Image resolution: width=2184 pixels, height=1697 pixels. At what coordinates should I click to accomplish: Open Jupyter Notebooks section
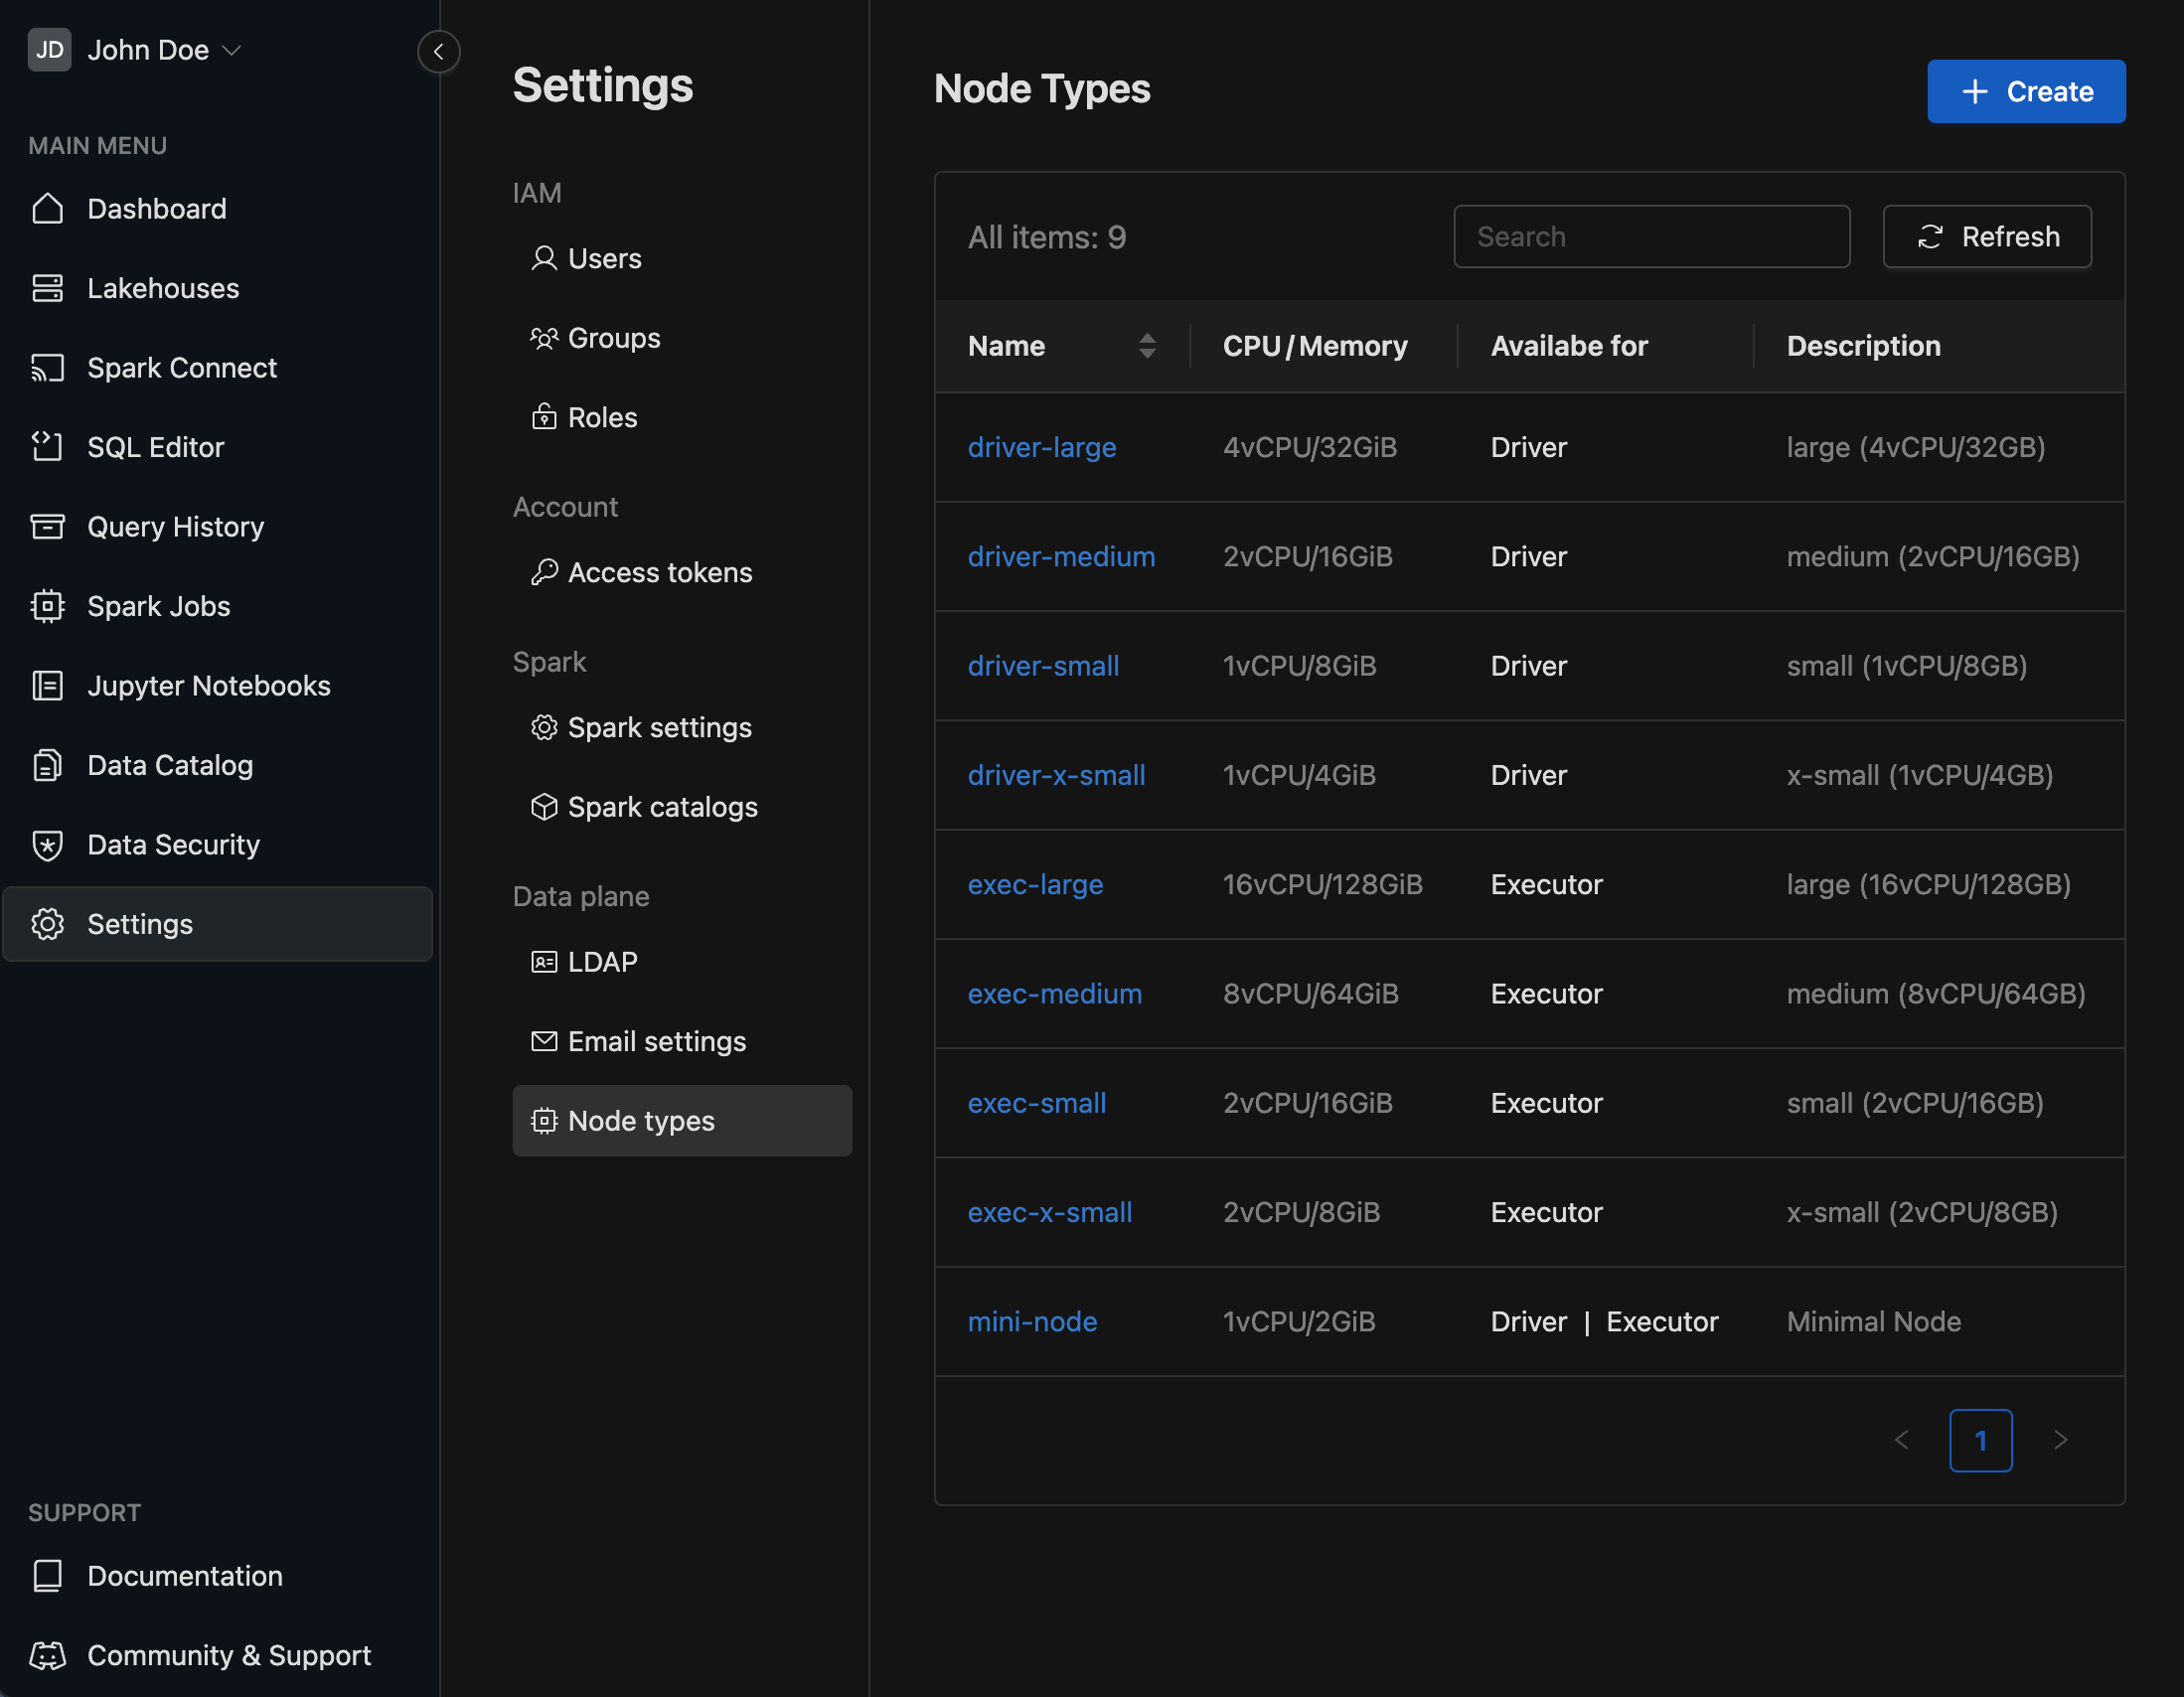coord(218,686)
